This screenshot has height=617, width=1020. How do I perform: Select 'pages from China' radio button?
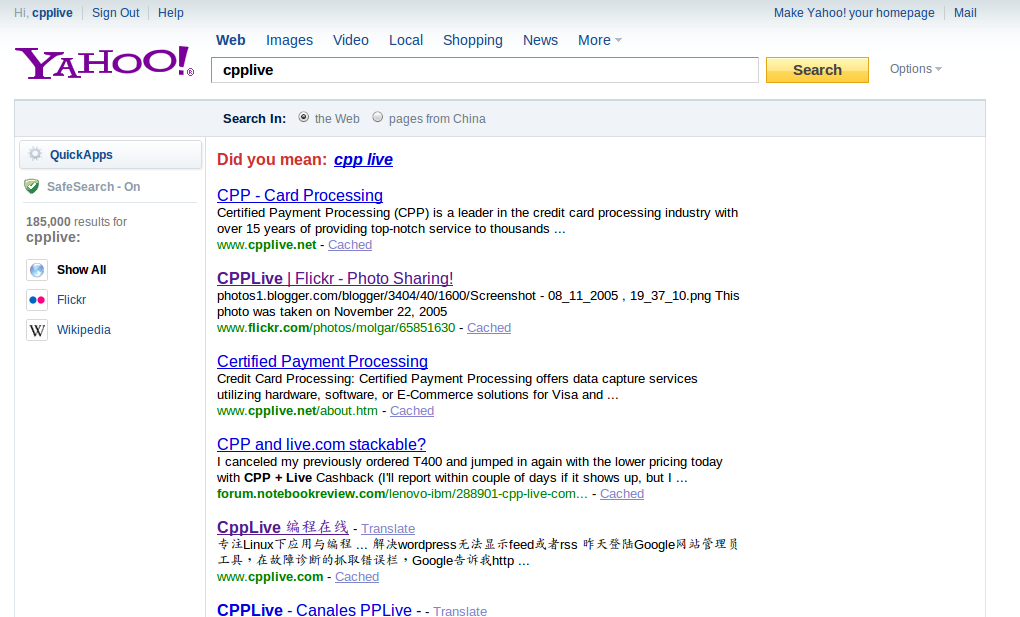click(377, 117)
